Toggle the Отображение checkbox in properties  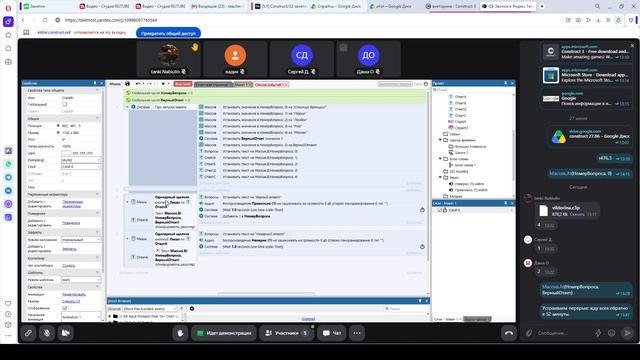pos(64,308)
